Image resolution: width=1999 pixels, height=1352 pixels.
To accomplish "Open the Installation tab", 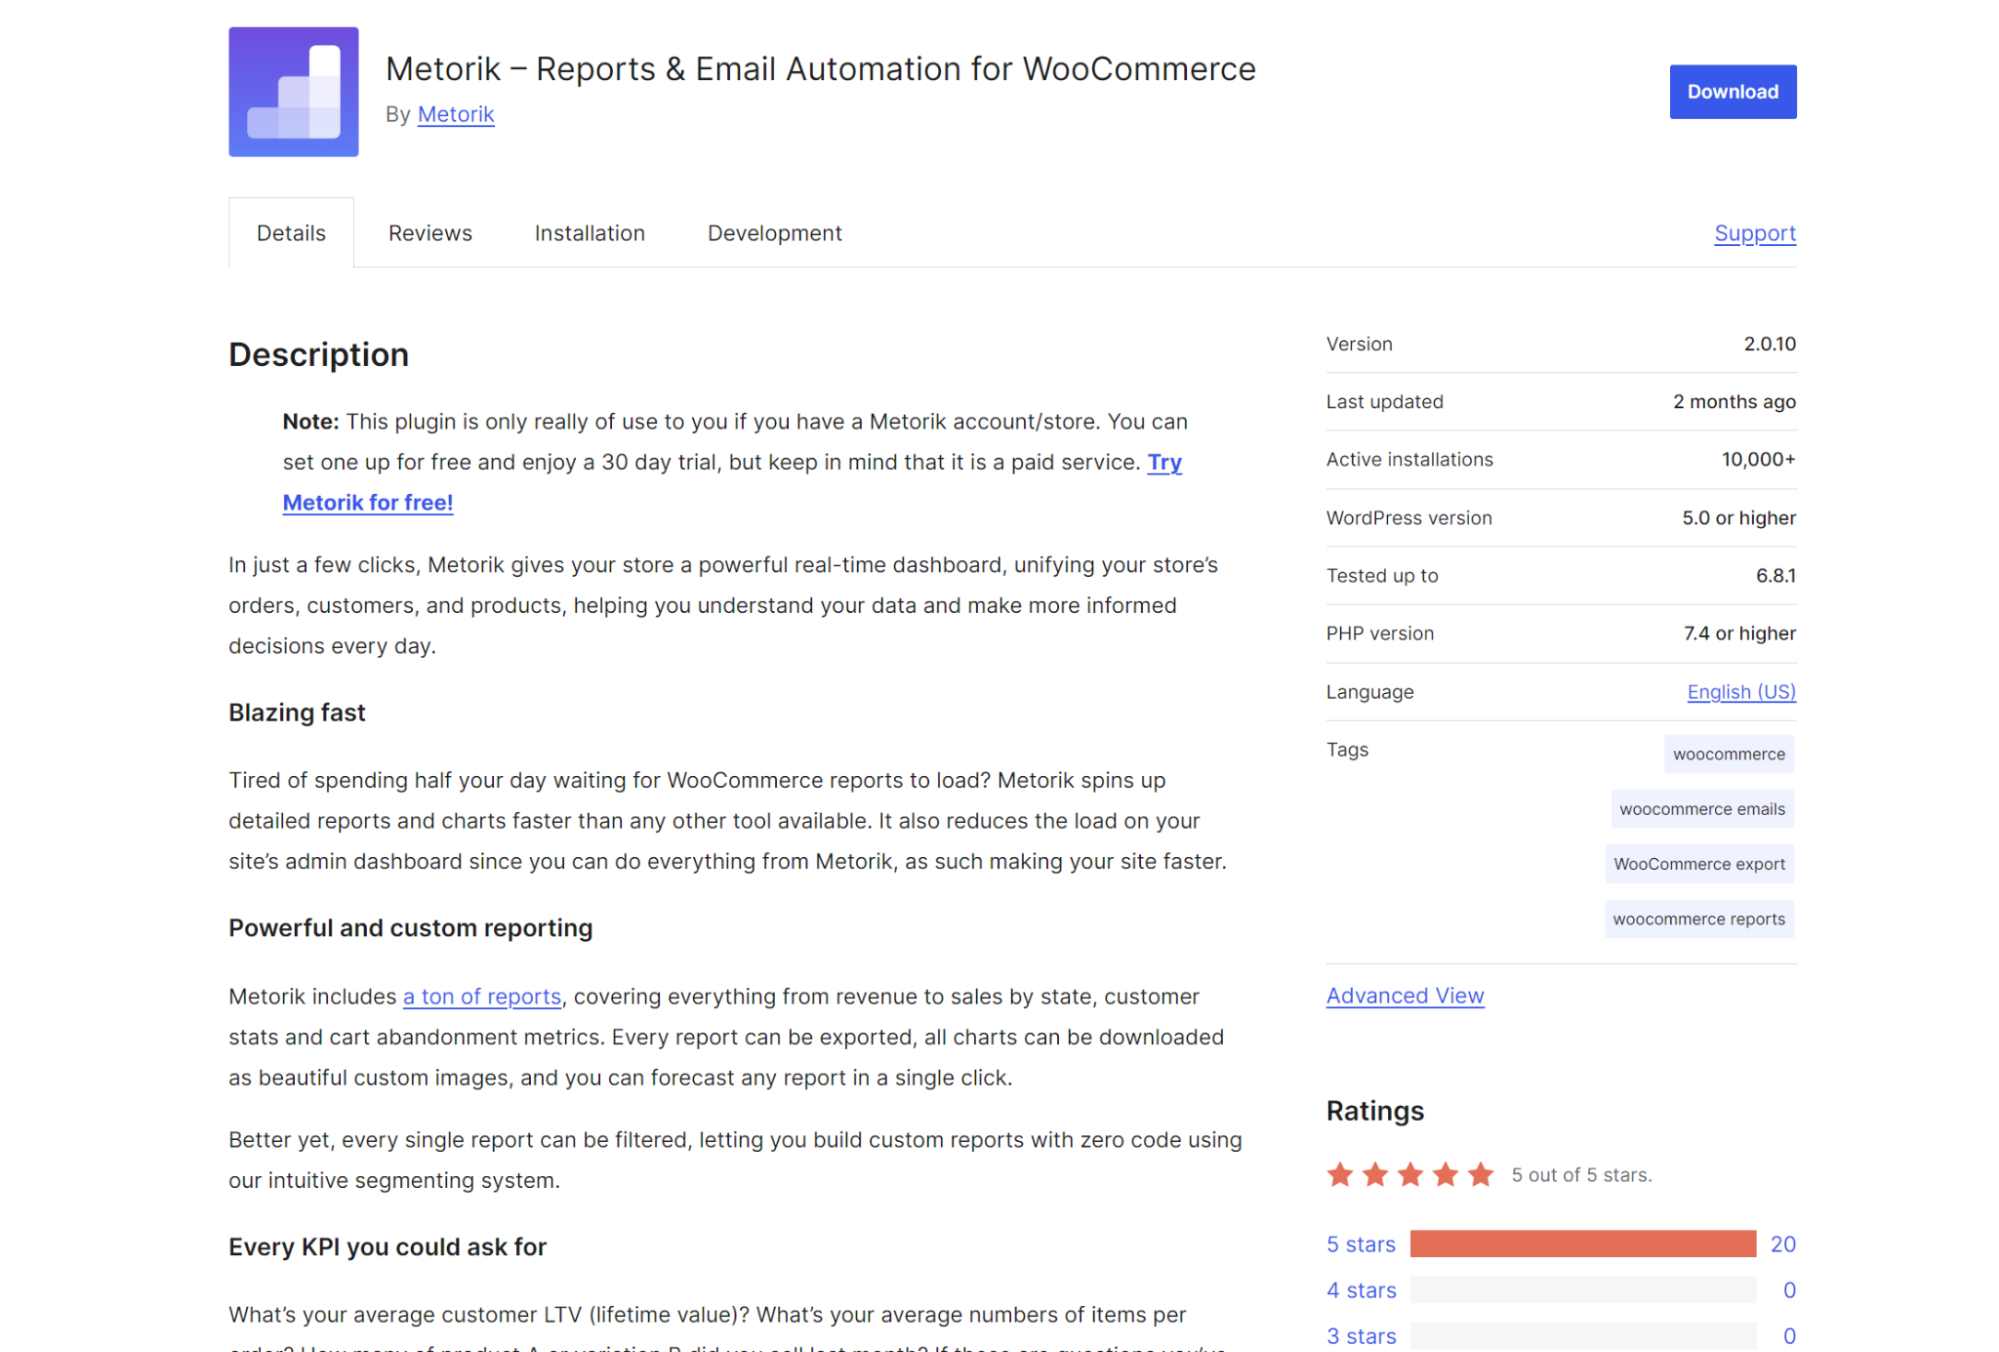I will (590, 233).
